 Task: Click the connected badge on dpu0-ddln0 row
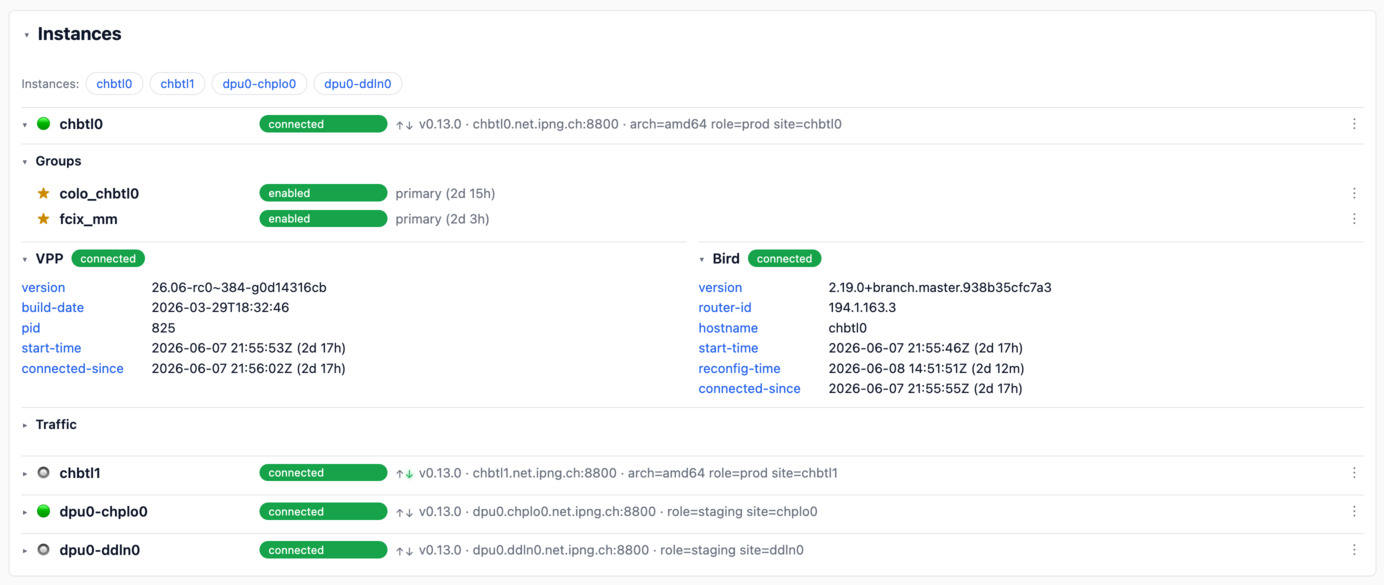point(323,550)
